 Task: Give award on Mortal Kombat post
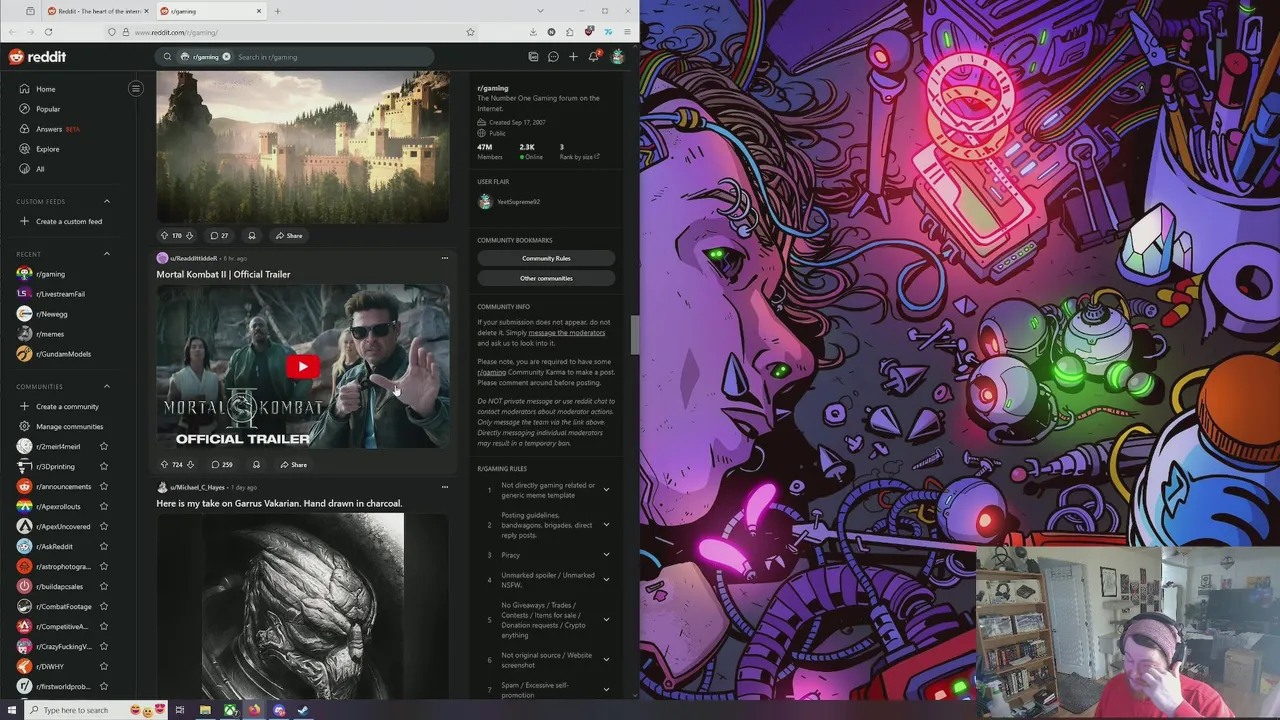click(256, 465)
